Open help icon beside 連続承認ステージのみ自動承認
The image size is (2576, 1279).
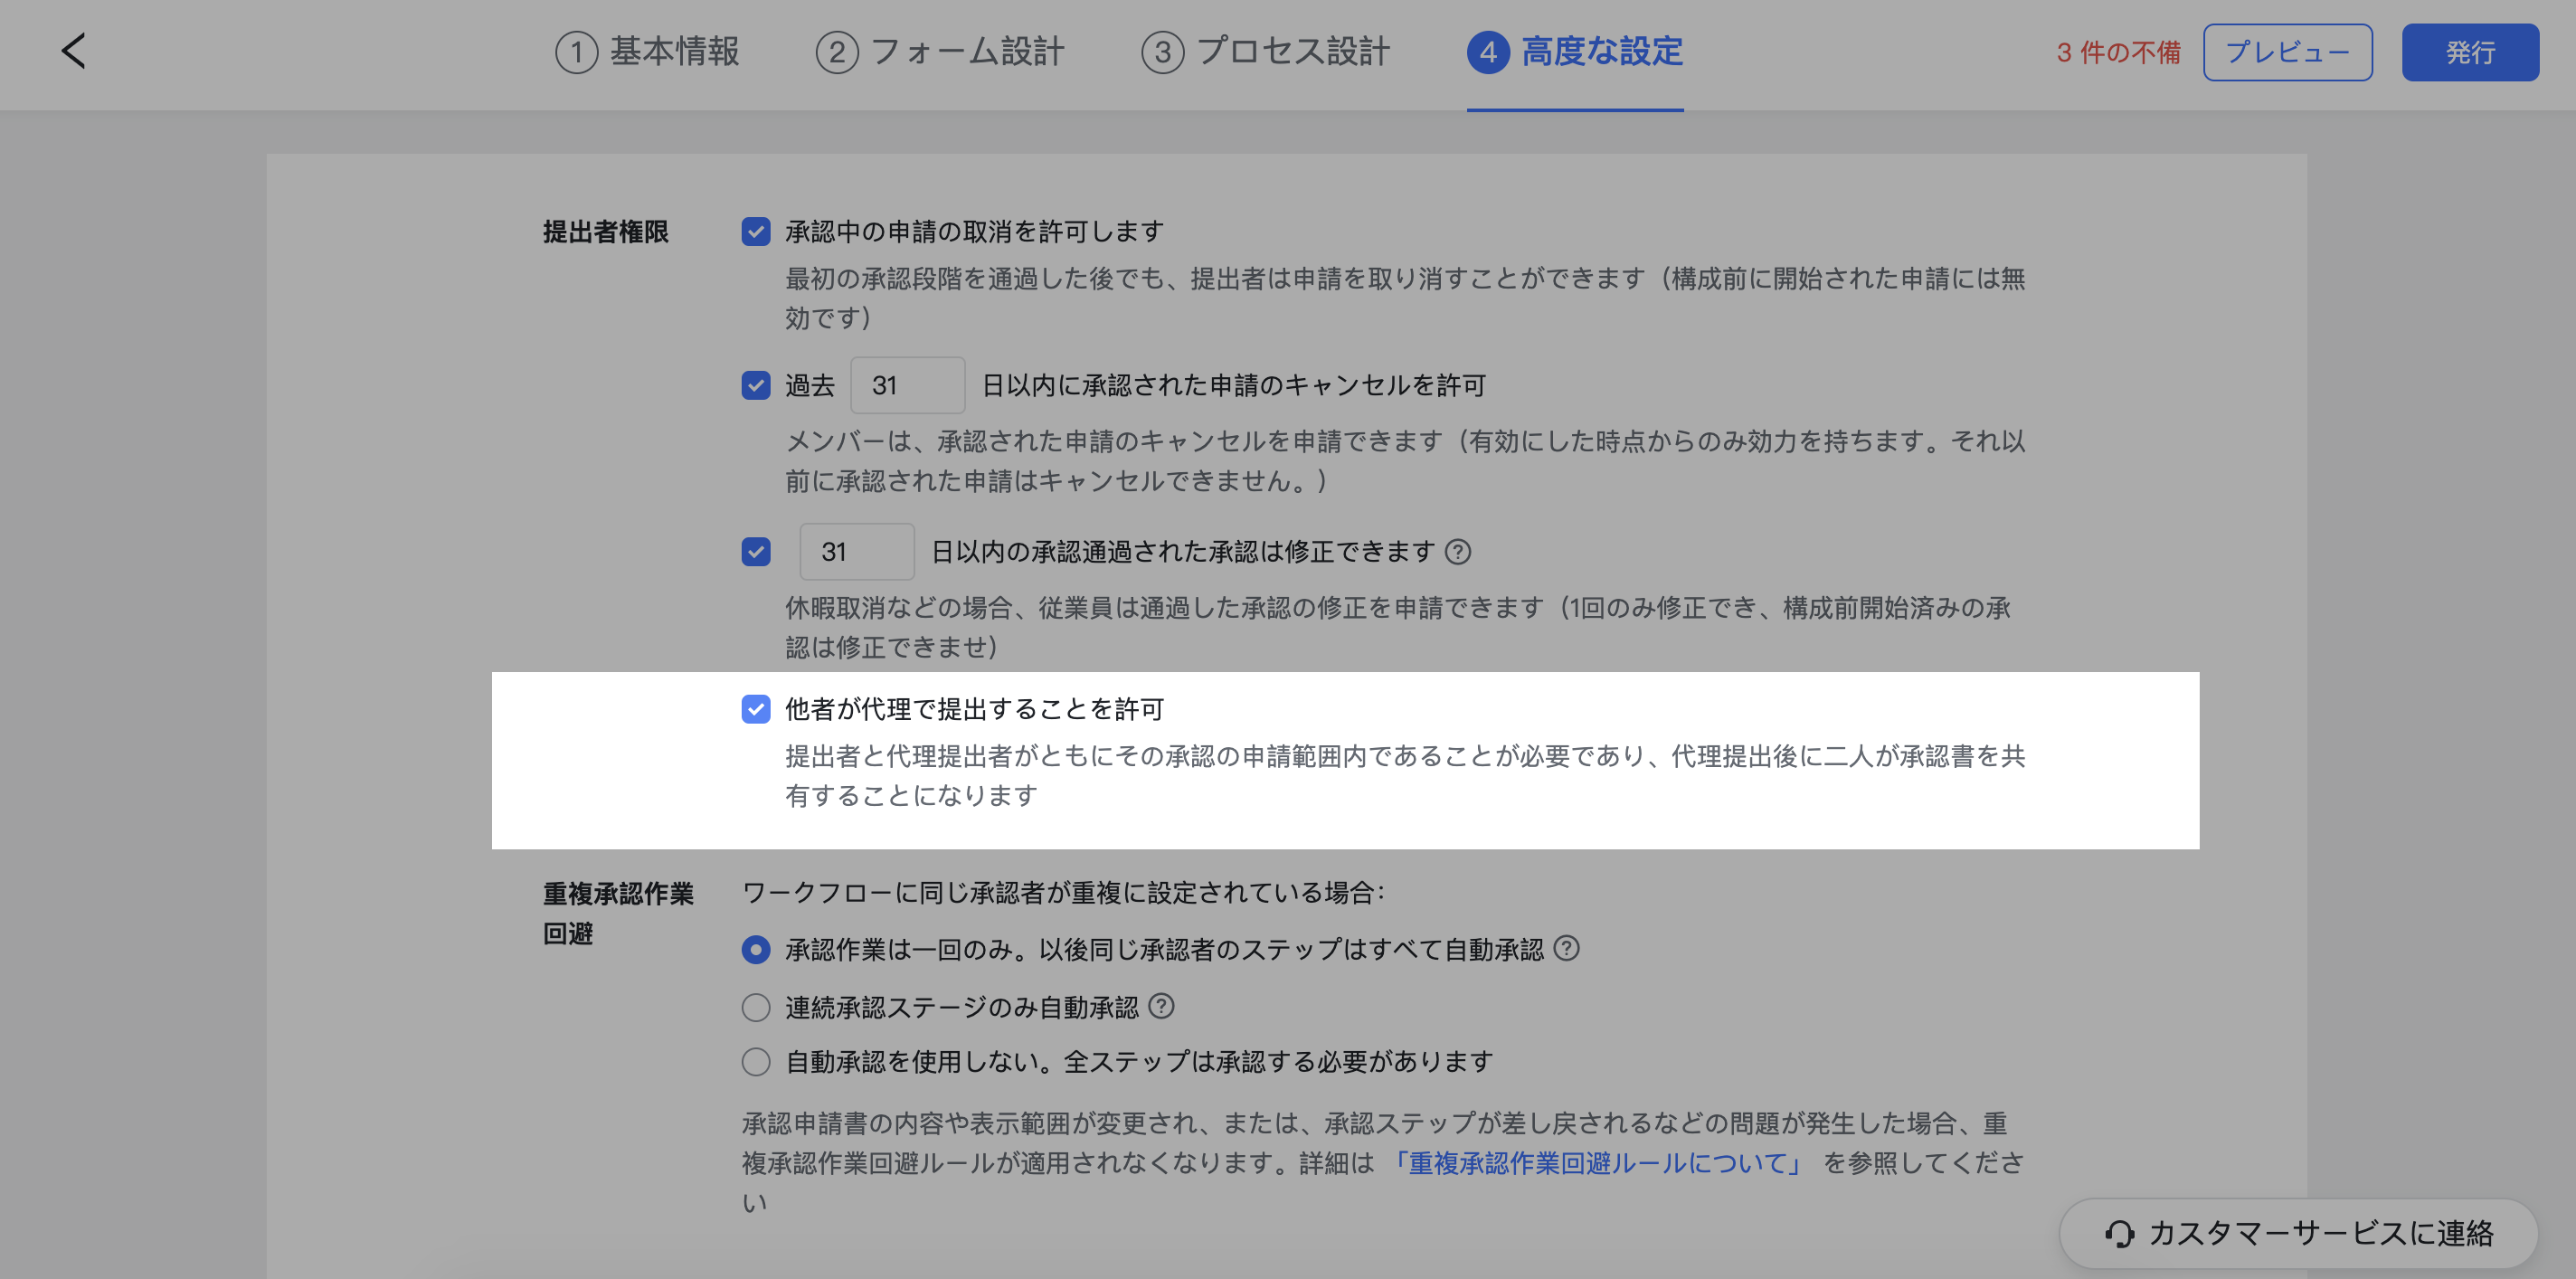(x=1161, y=1006)
